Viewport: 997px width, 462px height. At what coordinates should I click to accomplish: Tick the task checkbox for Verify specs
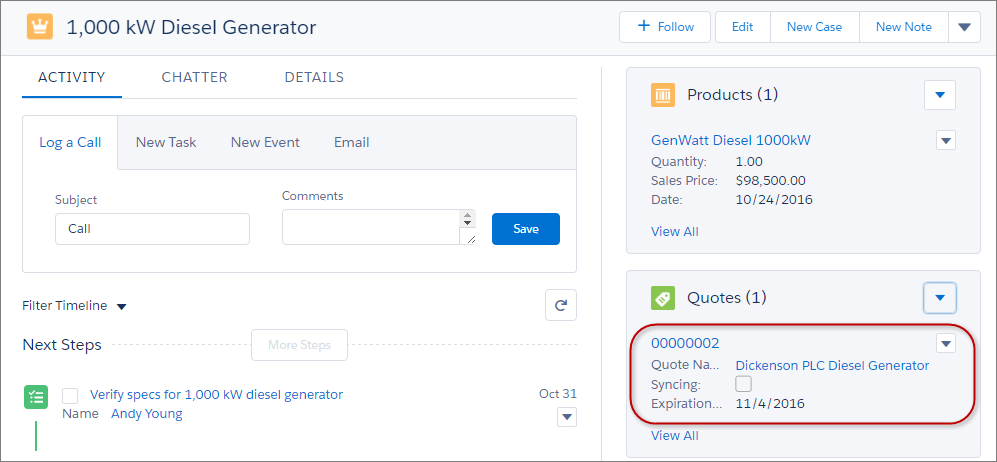tap(70, 396)
